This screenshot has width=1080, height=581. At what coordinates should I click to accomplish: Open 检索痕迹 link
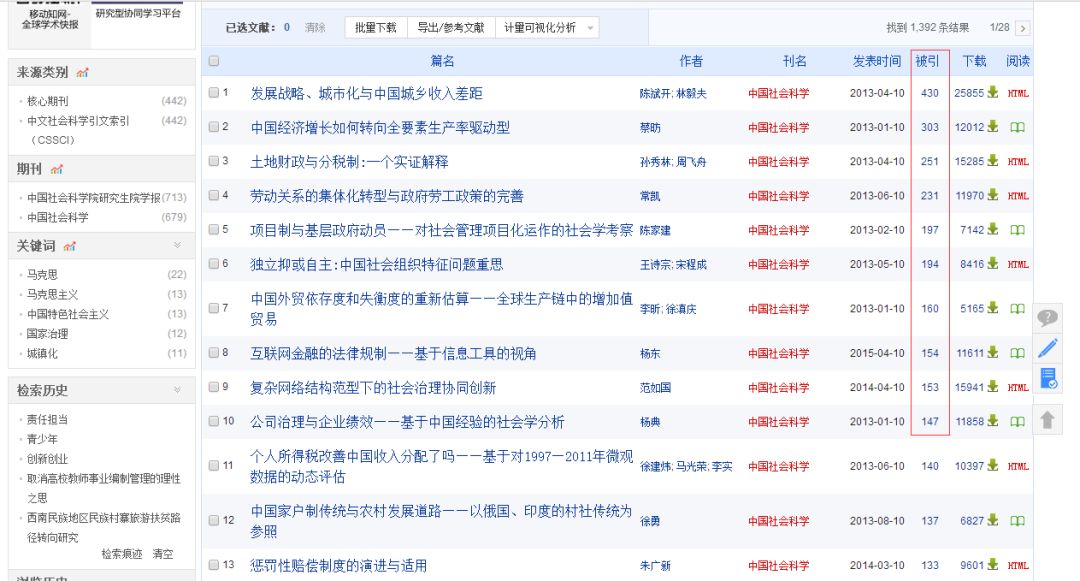(x=122, y=553)
